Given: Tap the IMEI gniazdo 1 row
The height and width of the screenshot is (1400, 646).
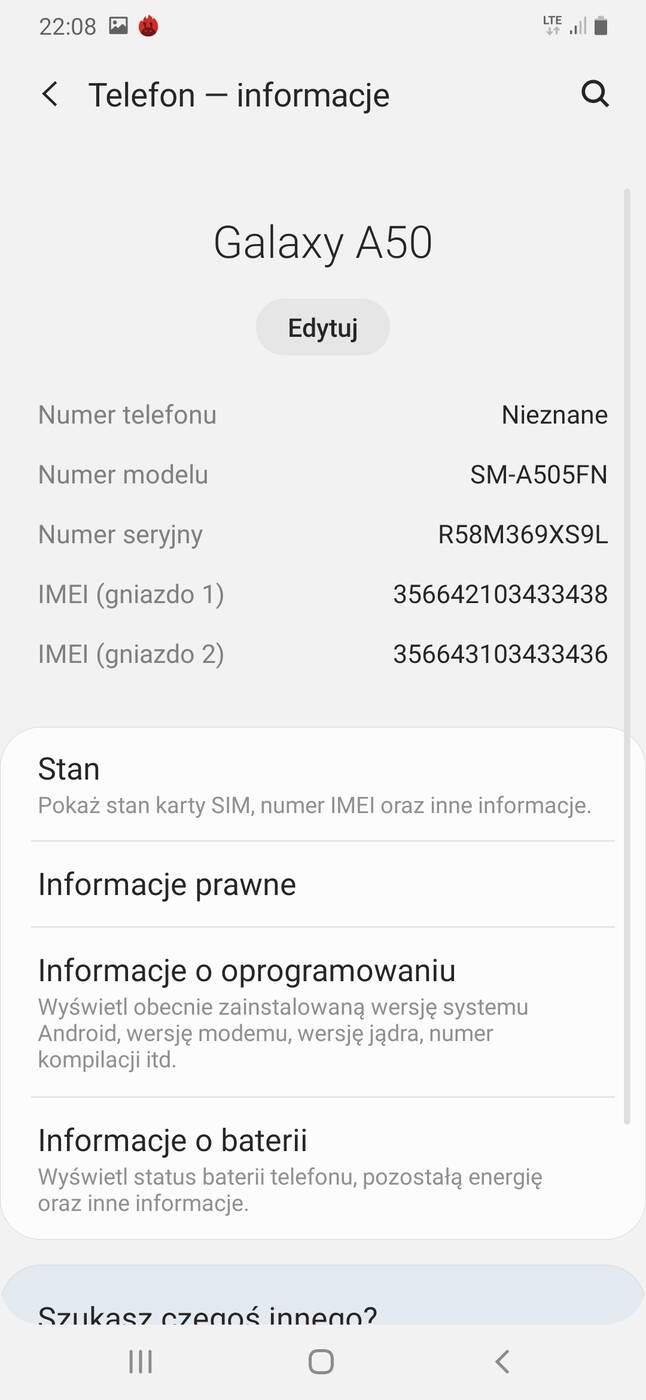Looking at the screenshot, I should 322,594.
